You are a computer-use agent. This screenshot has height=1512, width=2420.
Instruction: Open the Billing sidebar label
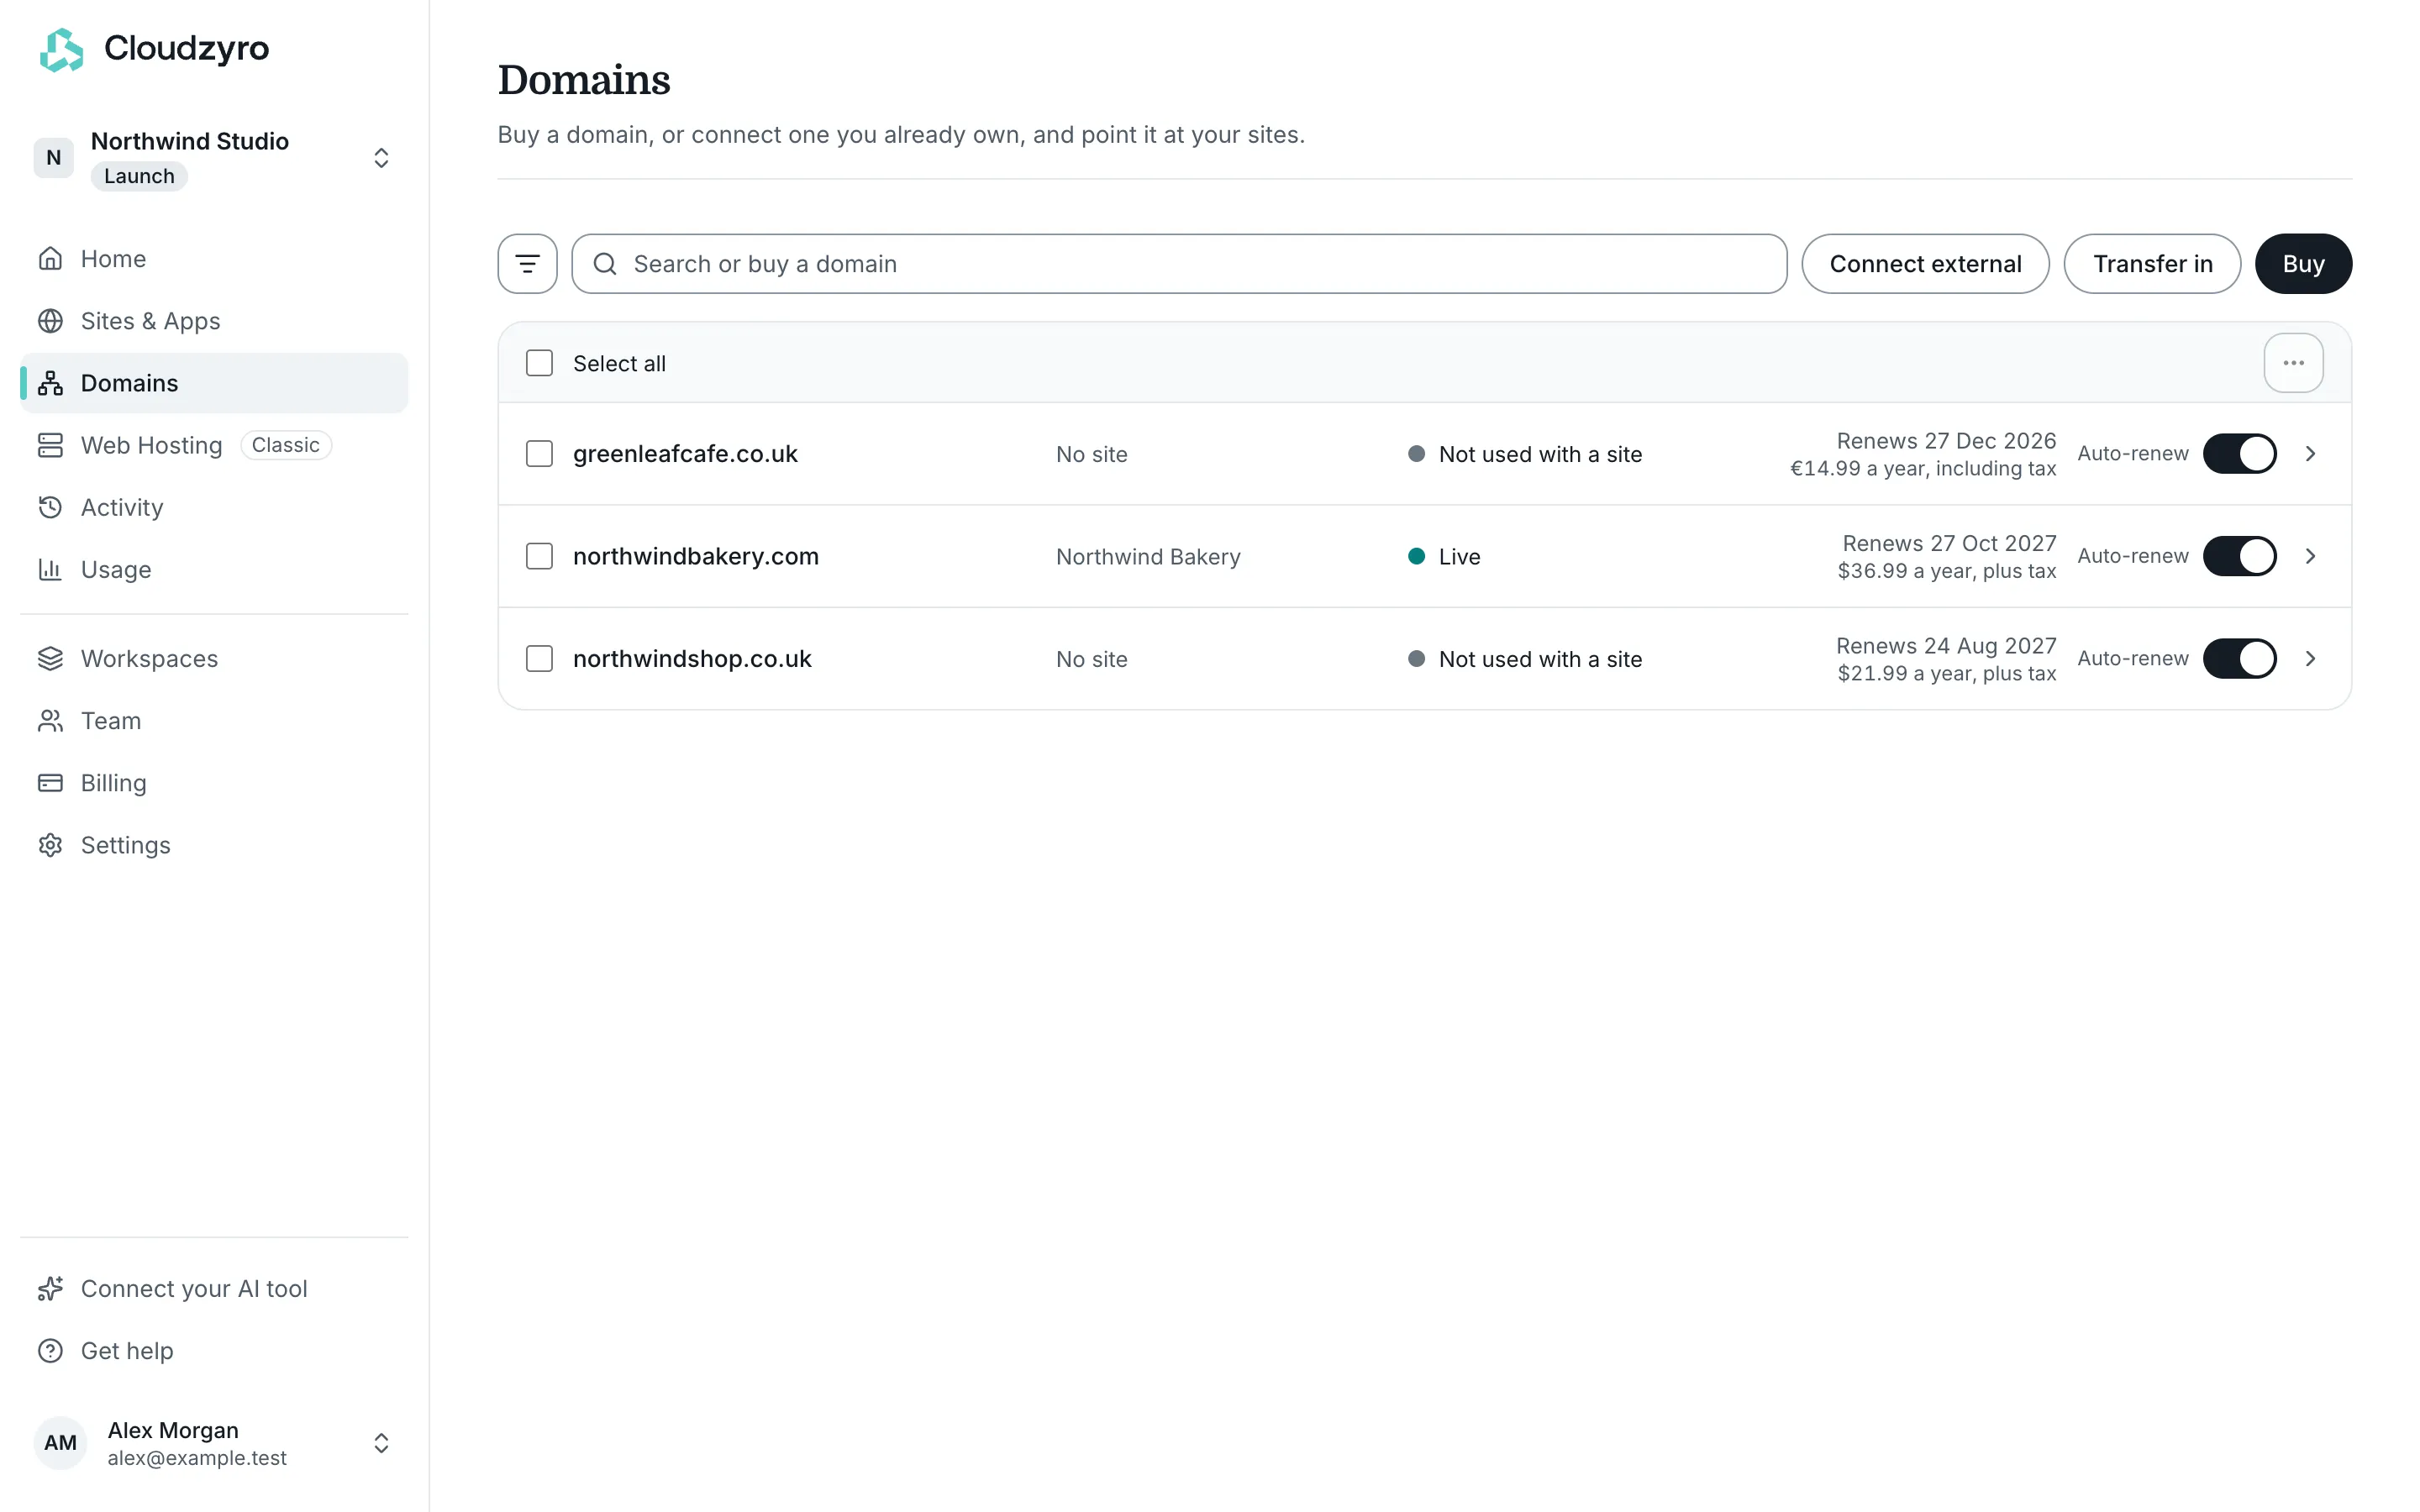click(x=113, y=783)
